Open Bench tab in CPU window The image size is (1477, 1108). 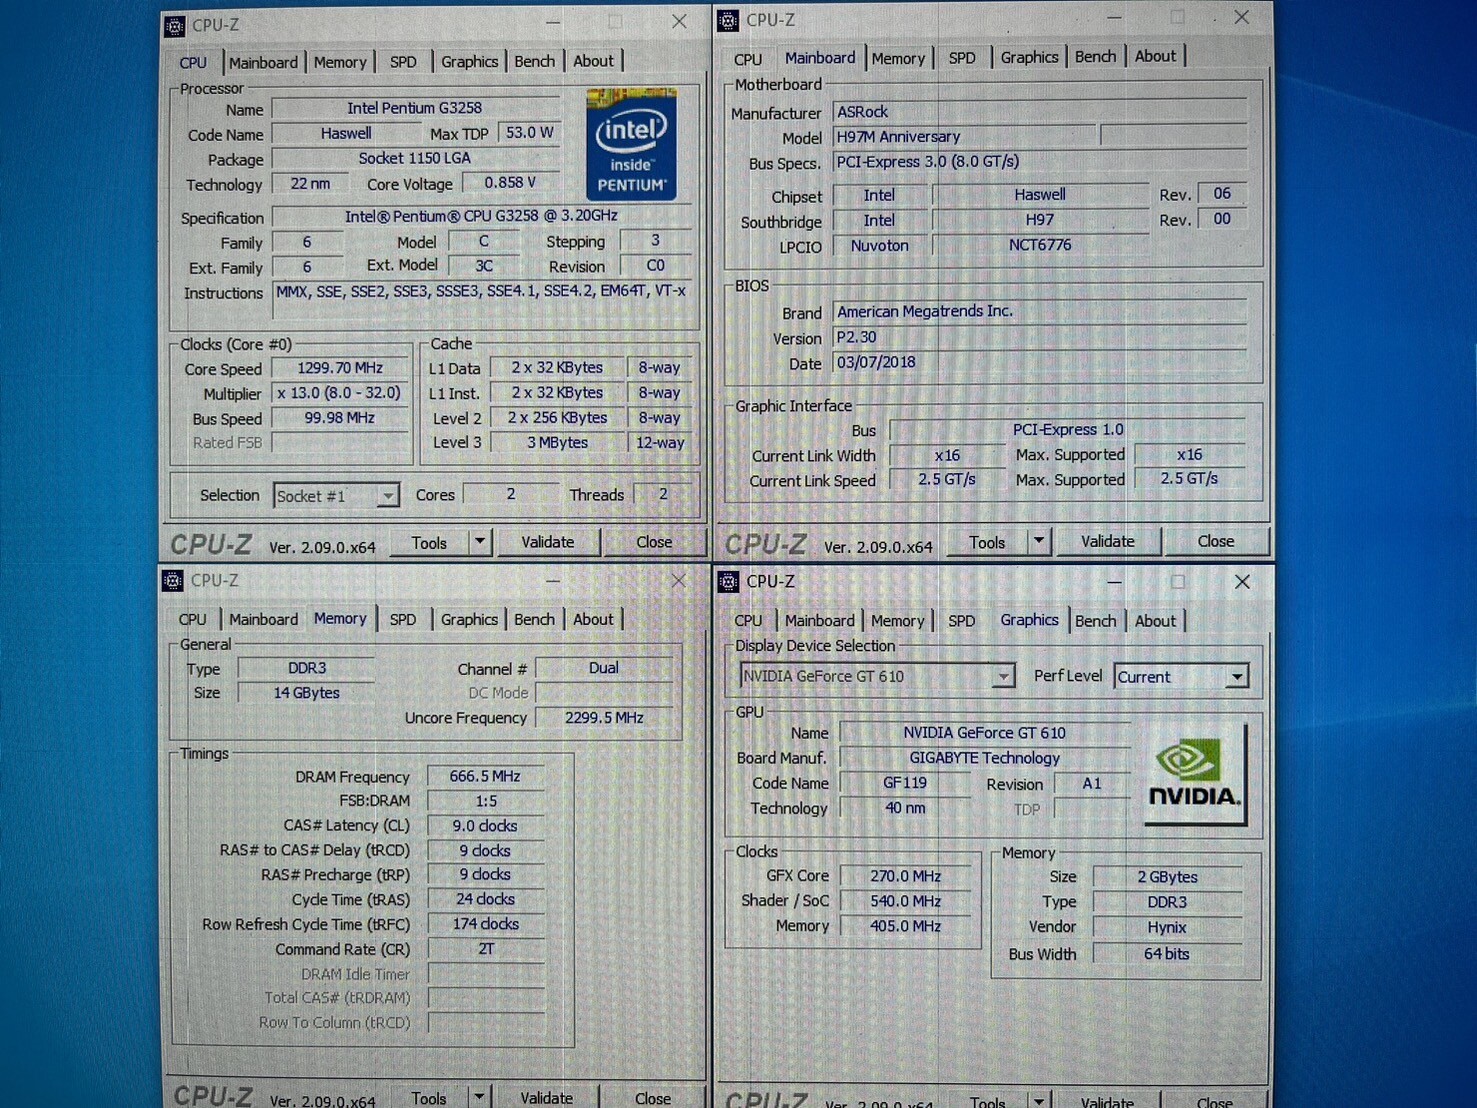pyautogui.click(x=534, y=62)
